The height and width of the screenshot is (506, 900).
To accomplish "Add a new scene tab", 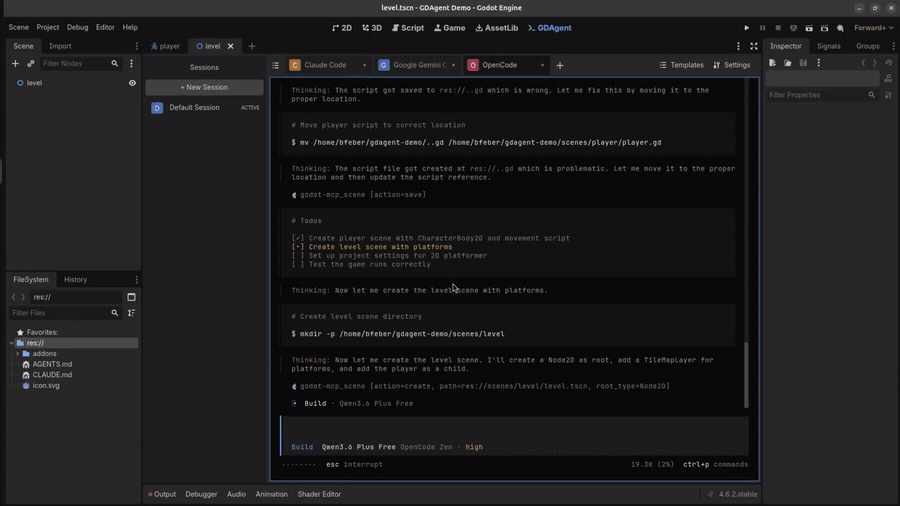I will 251,46.
